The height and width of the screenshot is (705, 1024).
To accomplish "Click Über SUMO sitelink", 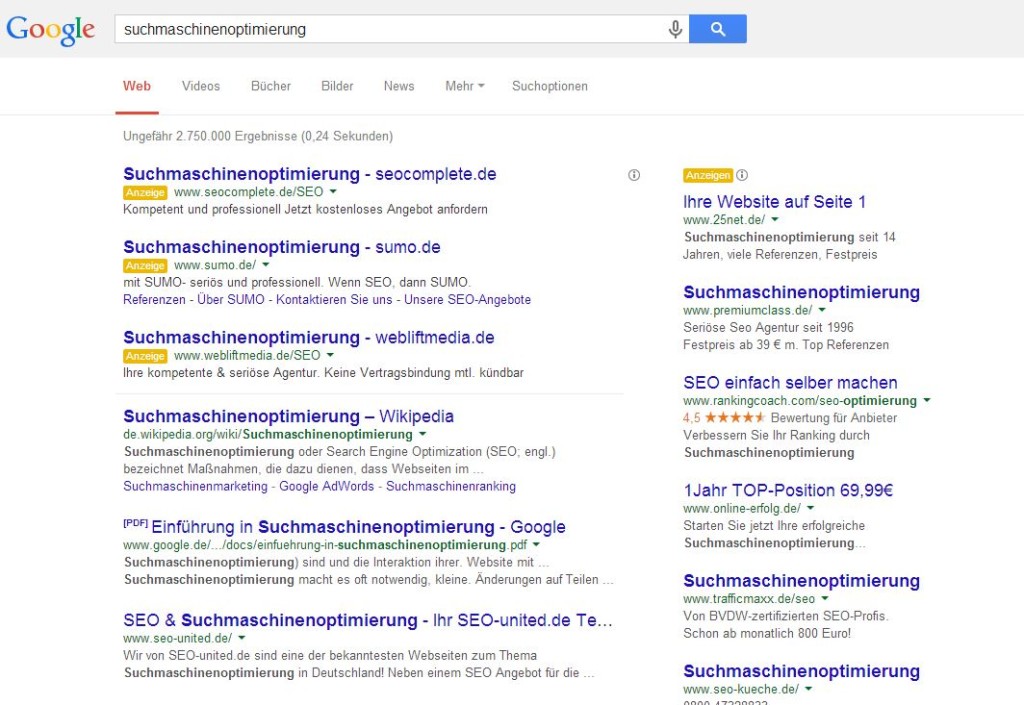I will [231, 300].
